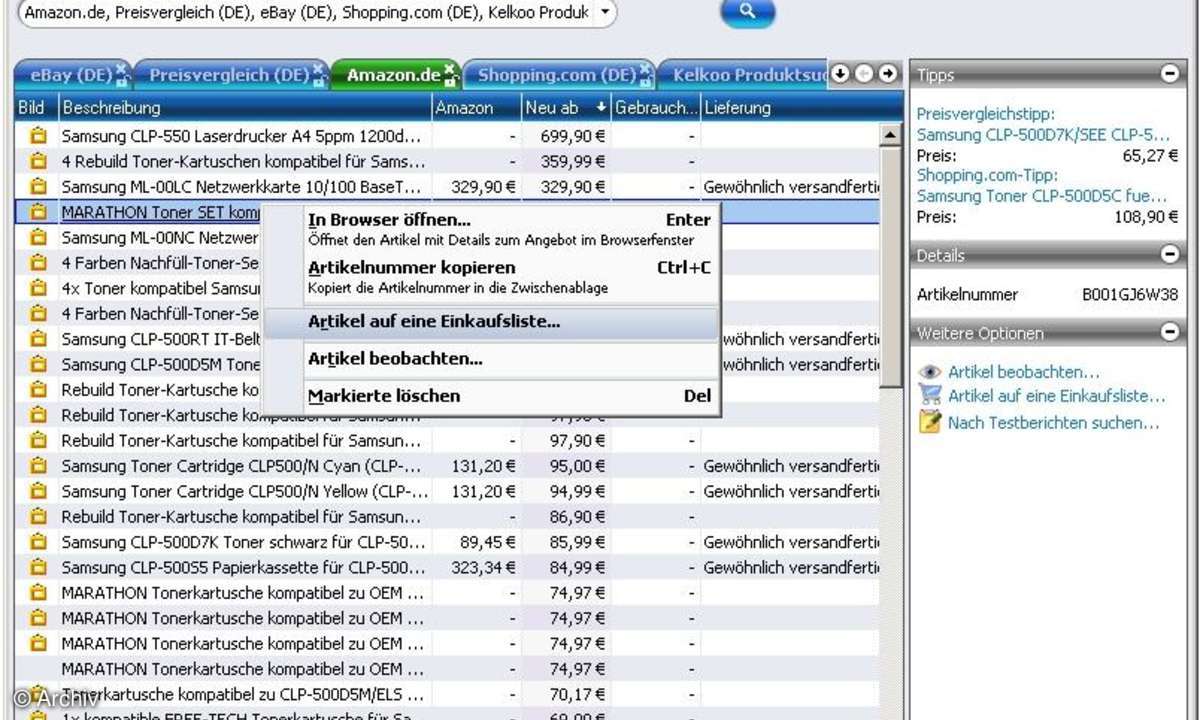
Task: Click the Artikelnummer value 'B001GJ6W38'
Action: [x=1130, y=294]
